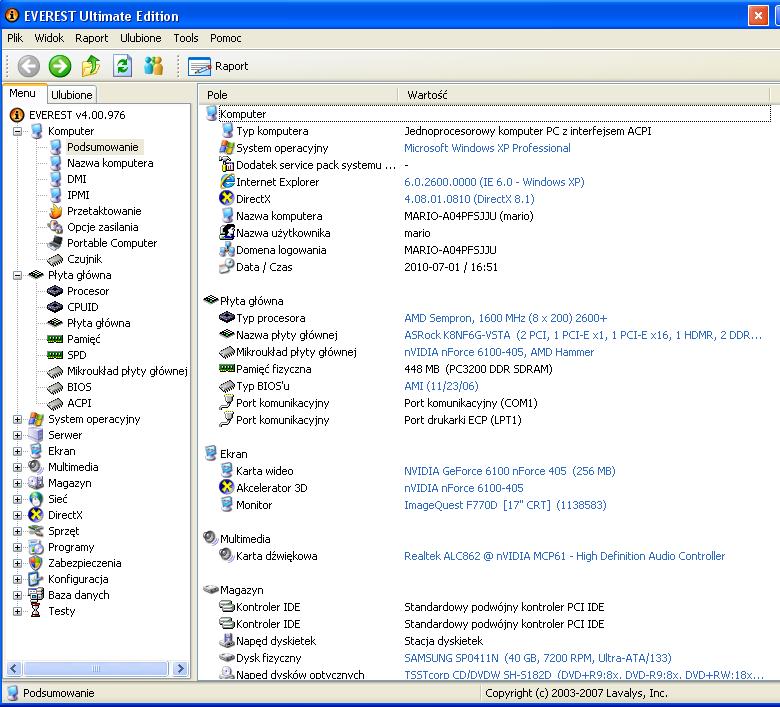Click the Raport toolbar button
Screen dimensions: 780x707
218,66
